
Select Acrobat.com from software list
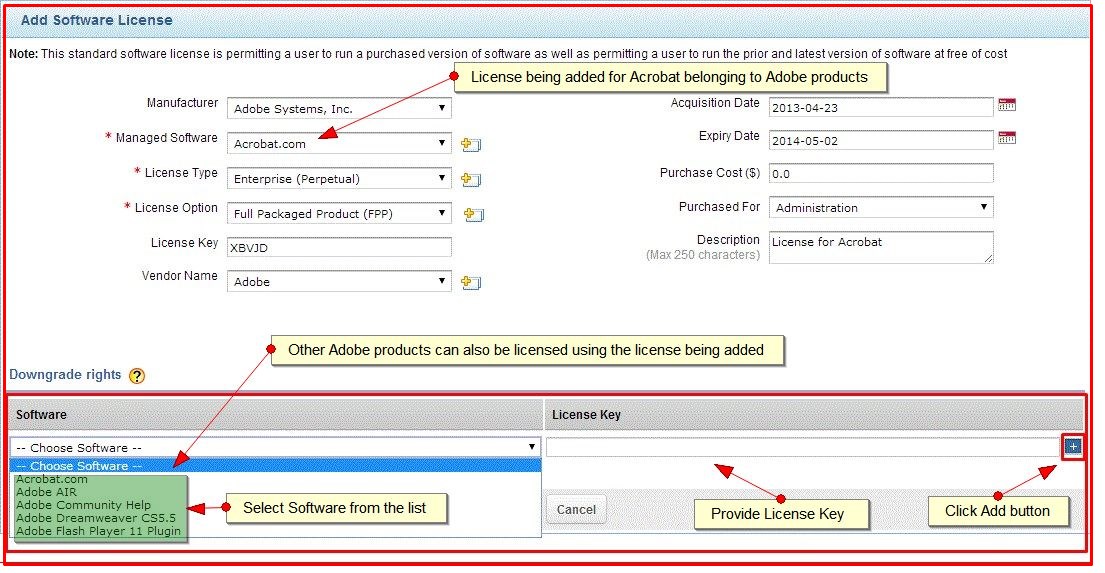coord(52,479)
